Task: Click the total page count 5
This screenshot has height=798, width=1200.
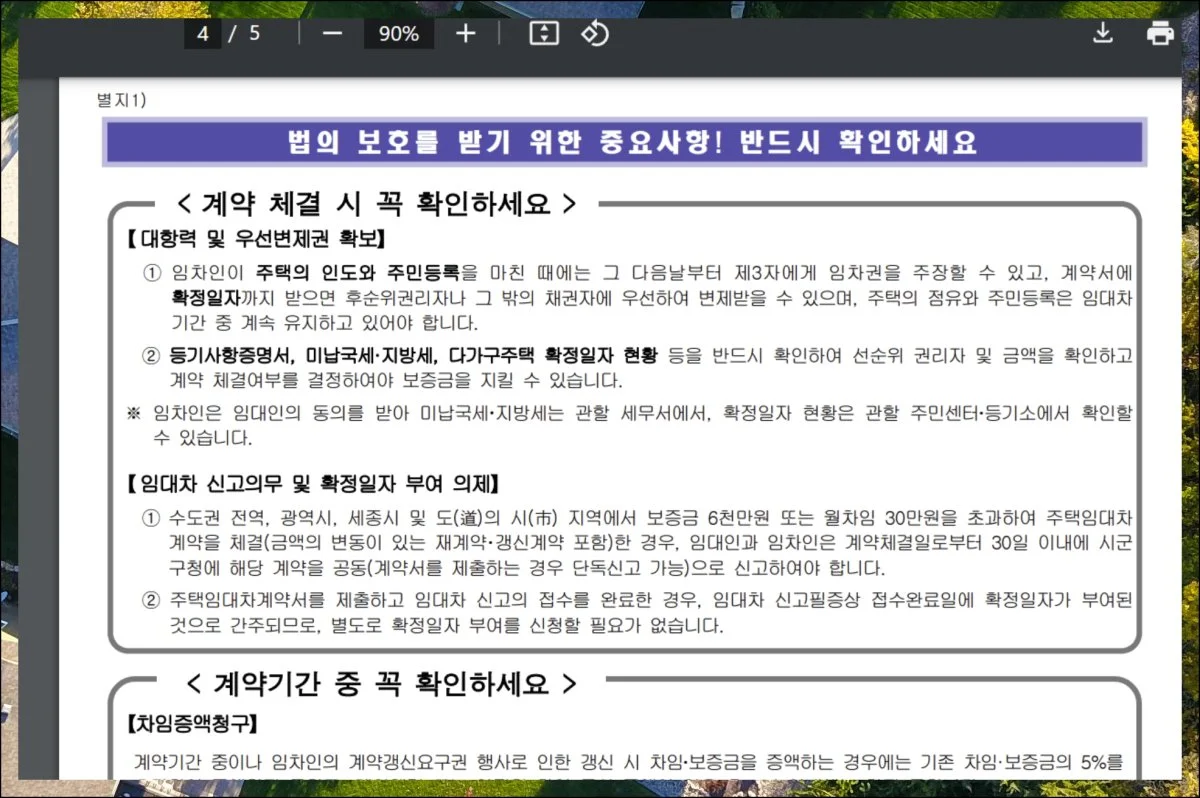Action: click(x=255, y=33)
